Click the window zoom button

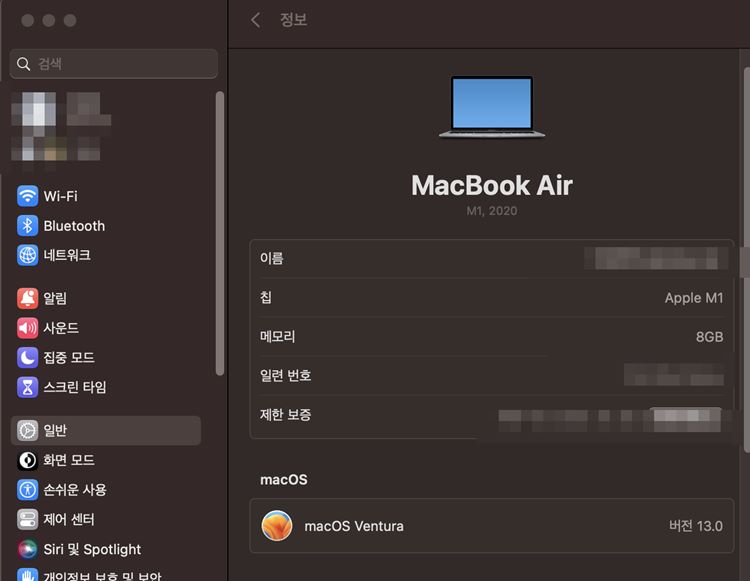click(x=70, y=20)
